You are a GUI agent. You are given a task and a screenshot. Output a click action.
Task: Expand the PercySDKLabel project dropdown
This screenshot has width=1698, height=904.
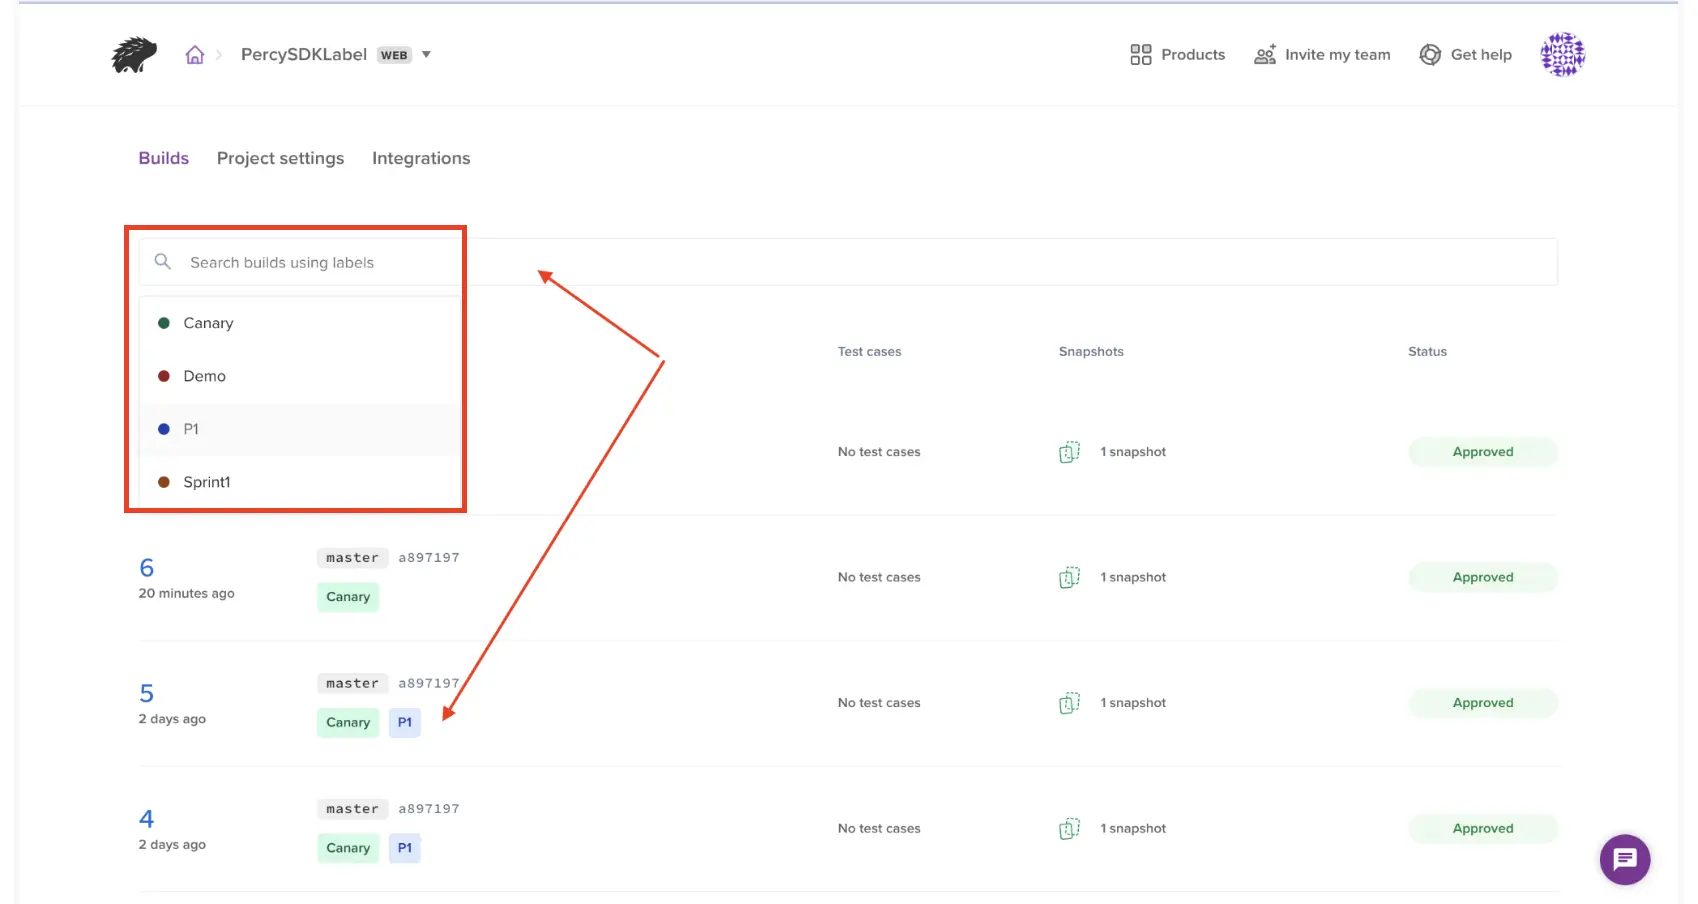(x=426, y=55)
